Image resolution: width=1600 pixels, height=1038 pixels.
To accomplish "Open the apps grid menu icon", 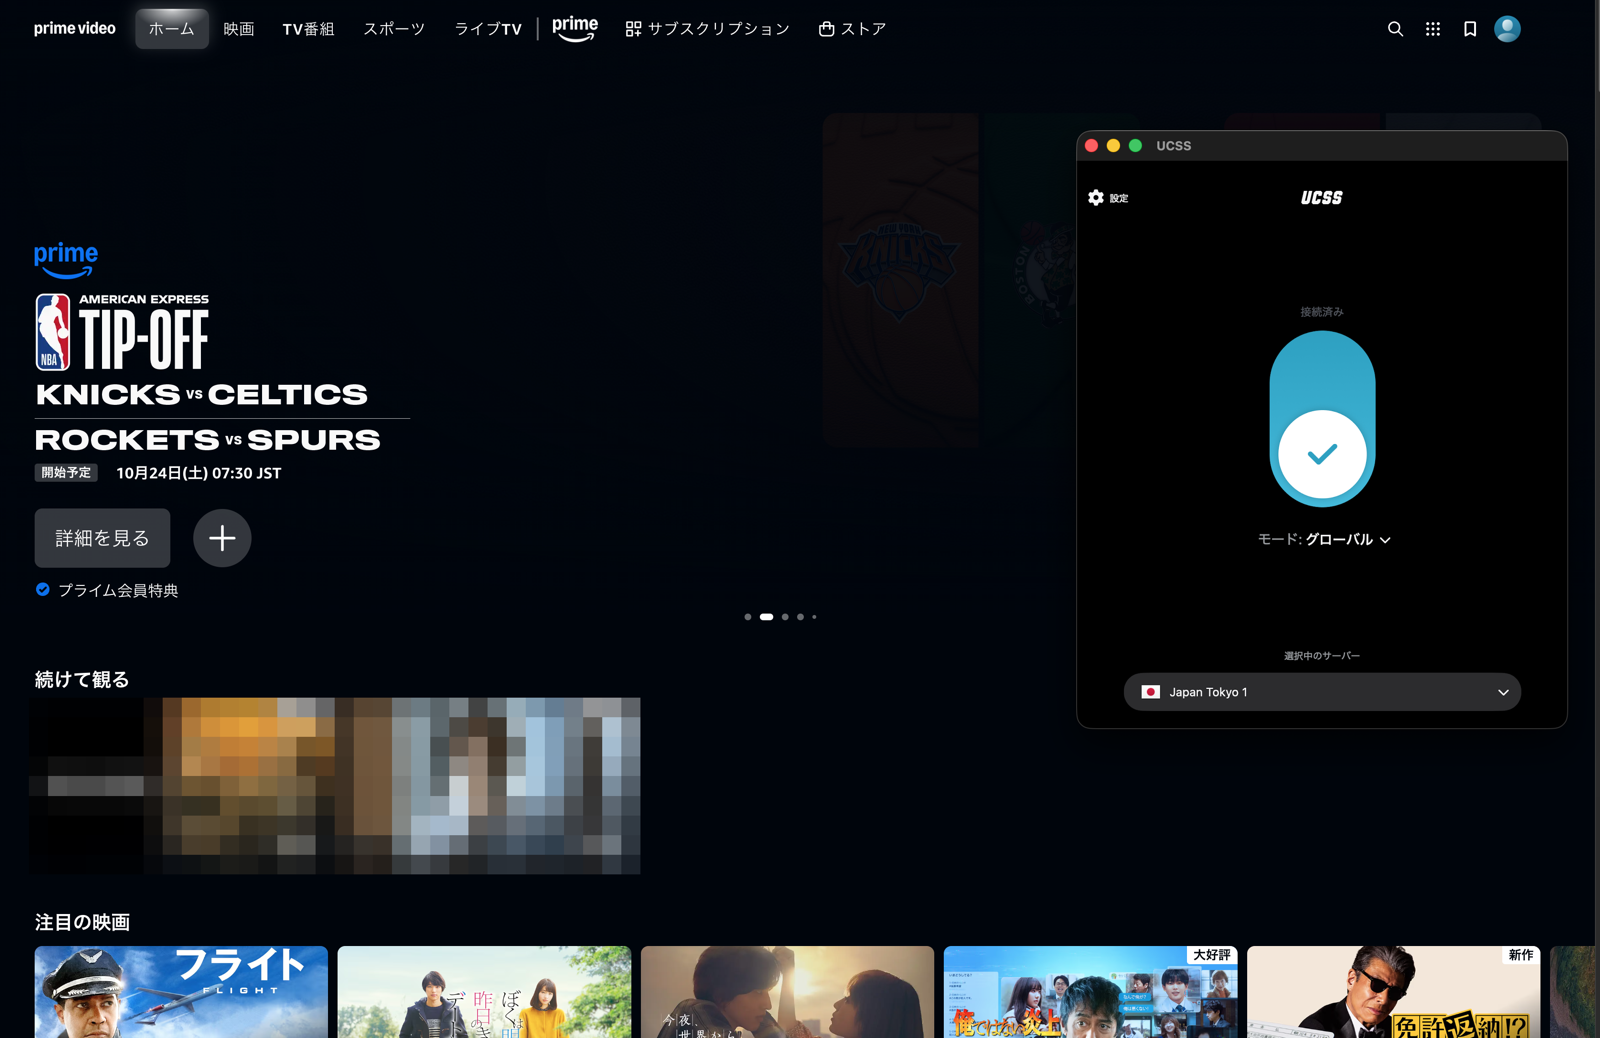I will (1433, 29).
